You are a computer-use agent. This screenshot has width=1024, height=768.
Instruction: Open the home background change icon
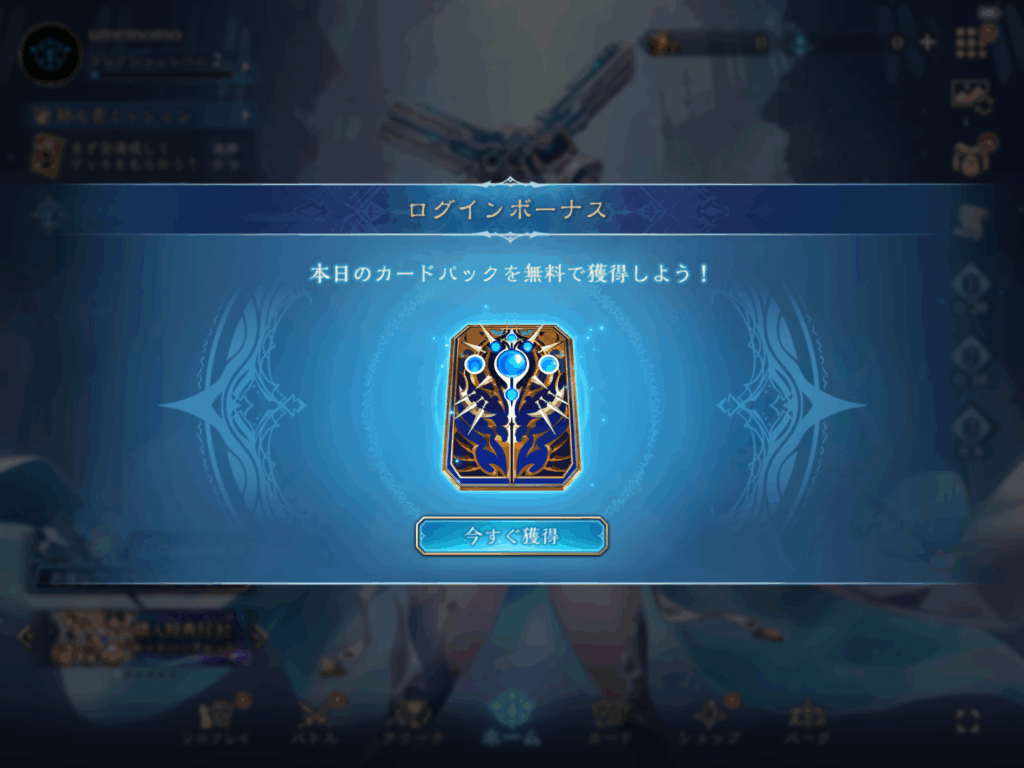[971, 97]
